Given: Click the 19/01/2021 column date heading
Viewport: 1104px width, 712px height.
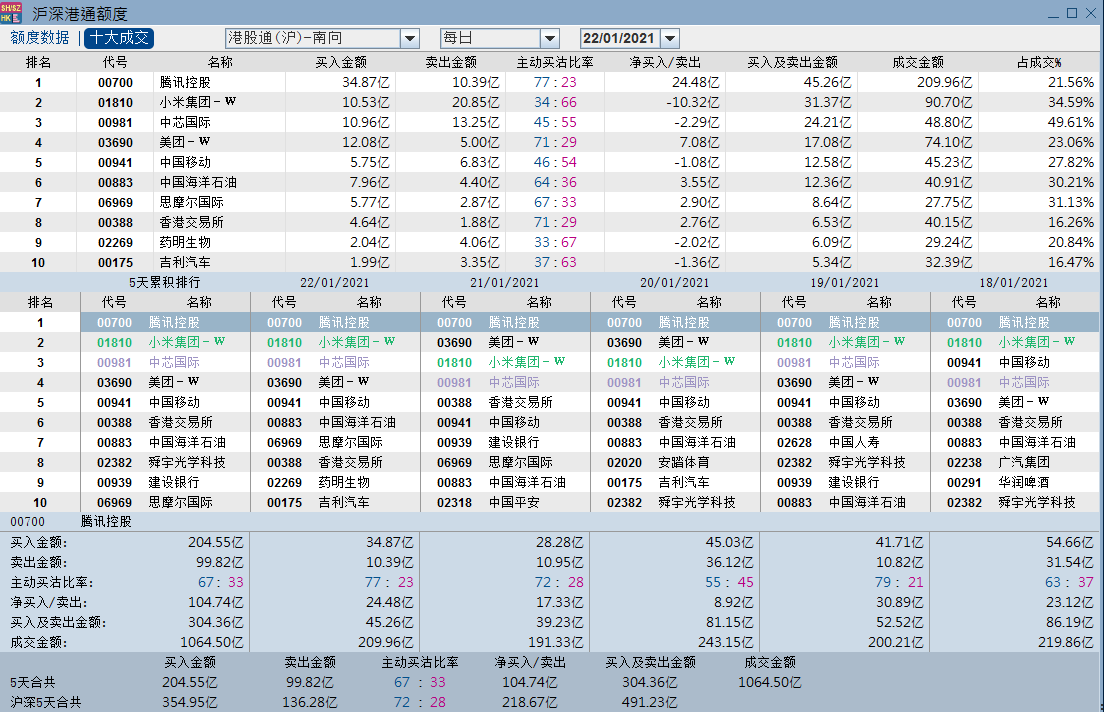Looking at the screenshot, I should (844, 282).
